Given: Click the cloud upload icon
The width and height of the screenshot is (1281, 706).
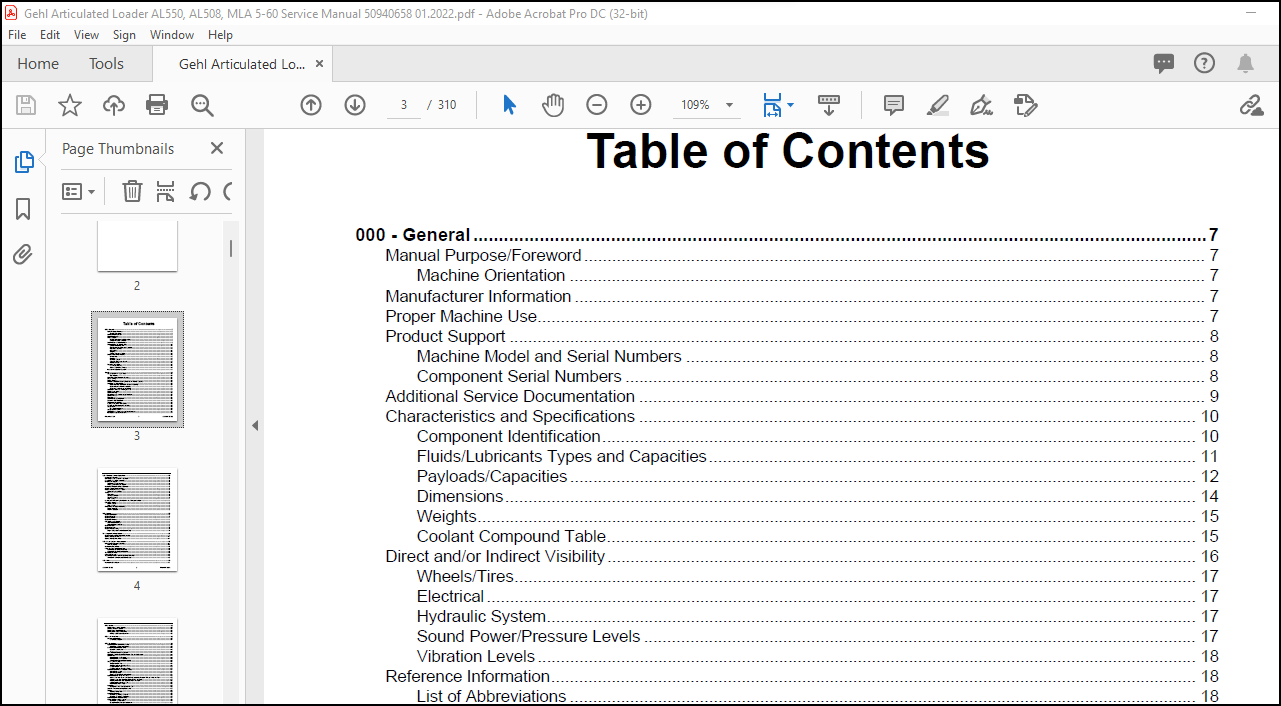Looking at the screenshot, I should (x=114, y=105).
